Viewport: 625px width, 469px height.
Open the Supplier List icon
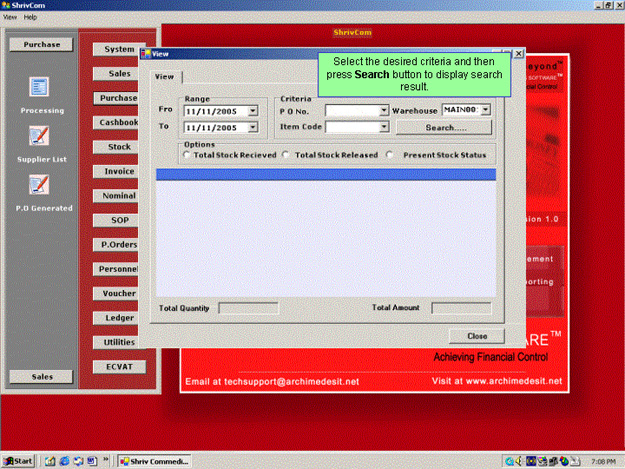[40, 136]
